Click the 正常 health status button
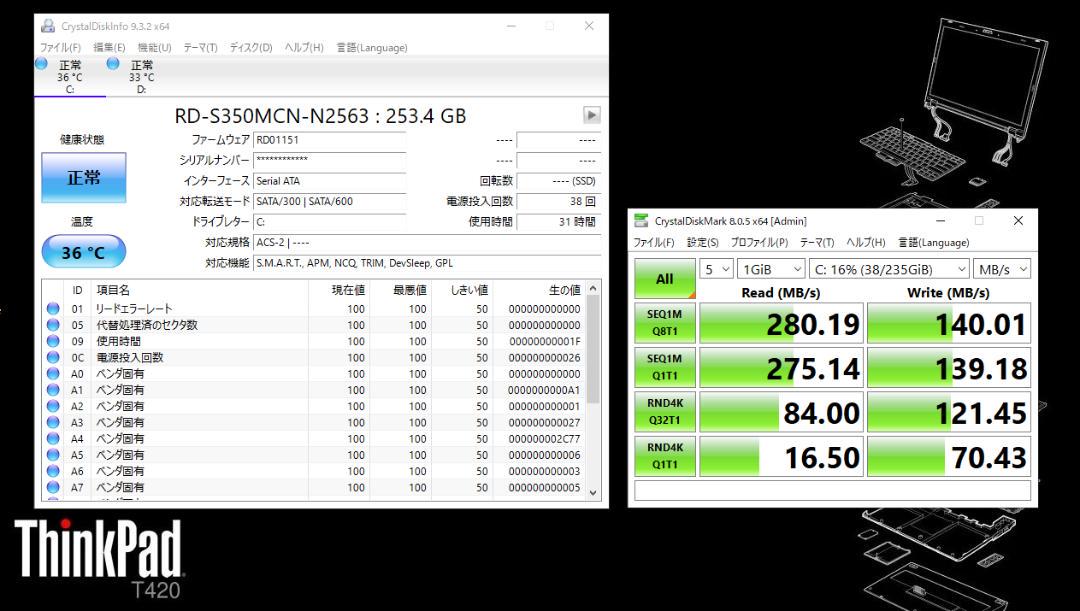The height and width of the screenshot is (611, 1080). 84,178
